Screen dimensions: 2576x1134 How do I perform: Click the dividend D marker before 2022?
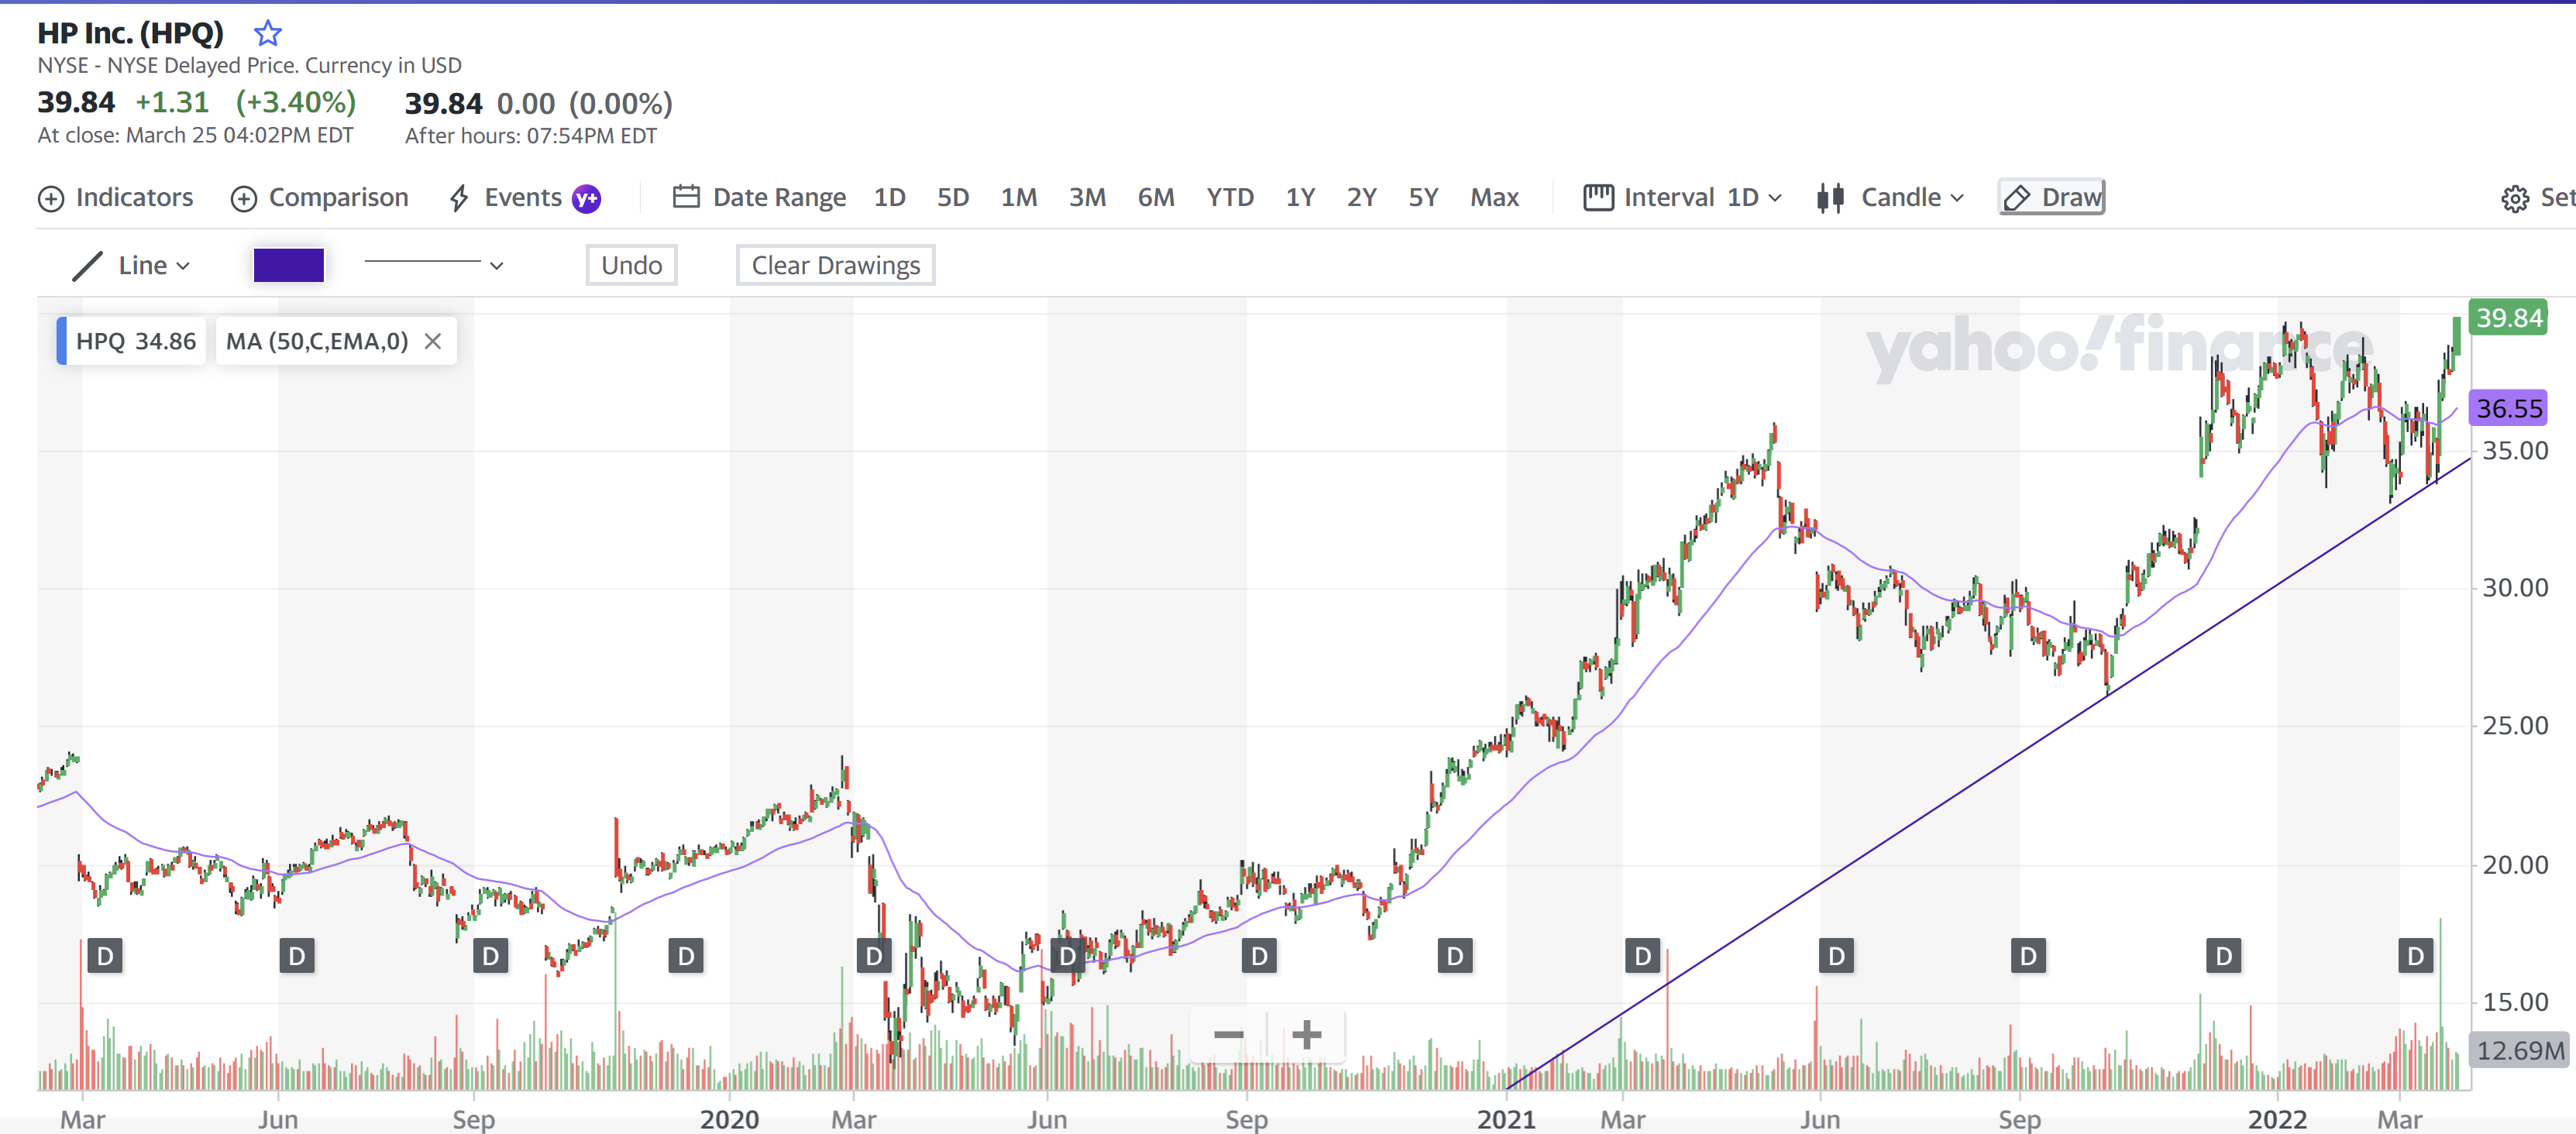(x=2223, y=956)
